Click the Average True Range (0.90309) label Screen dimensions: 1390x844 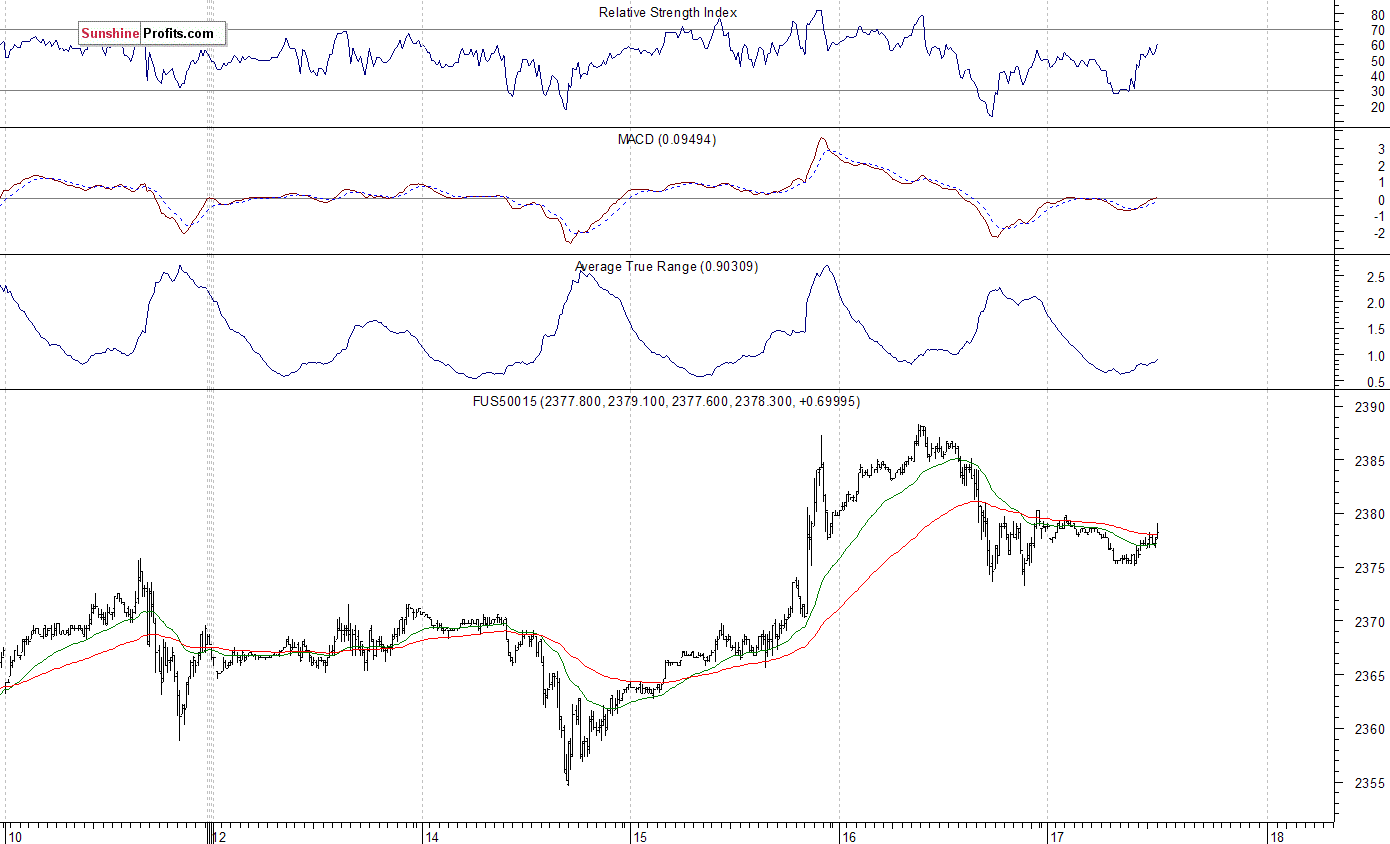click(666, 267)
